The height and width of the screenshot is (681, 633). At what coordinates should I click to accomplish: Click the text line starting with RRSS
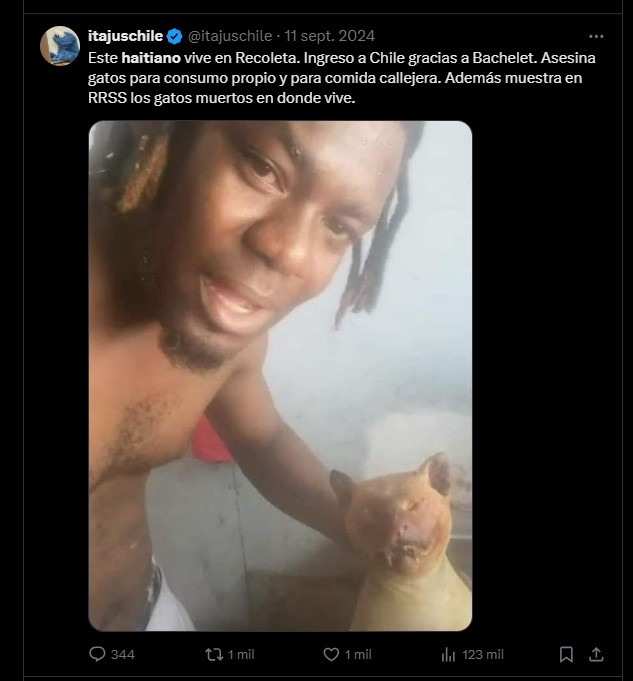click(222, 98)
